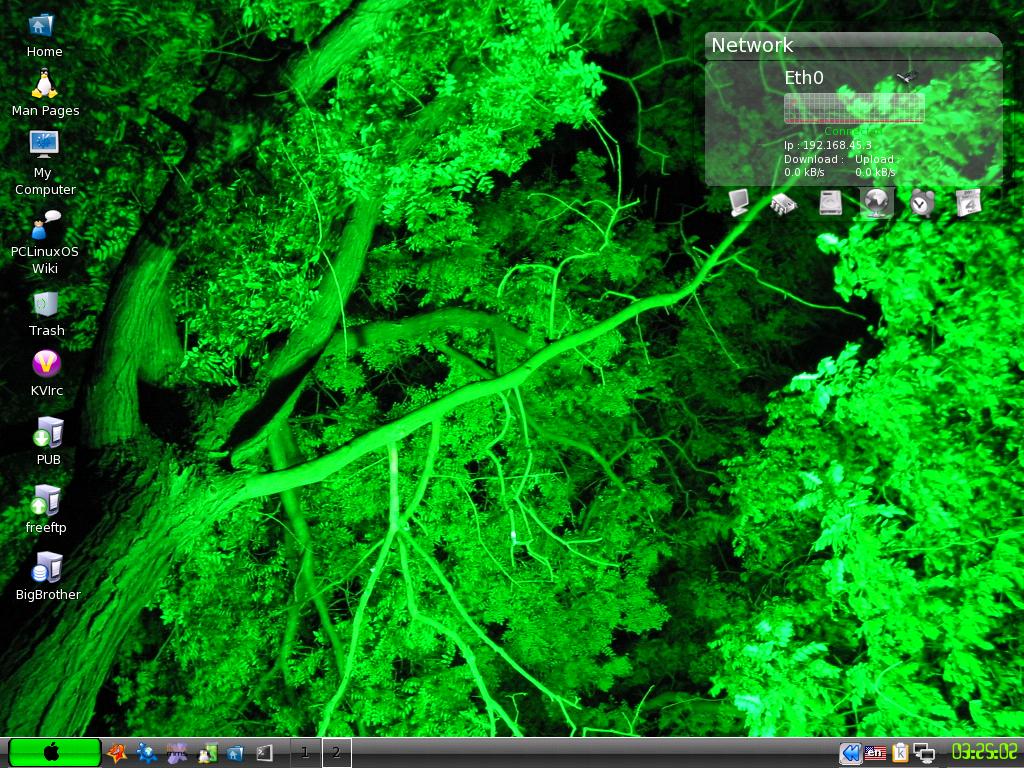The width and height of the screenshot is (1024, 768).
Task: Switch to virtual desktop 1
Action: coord(305,753)
